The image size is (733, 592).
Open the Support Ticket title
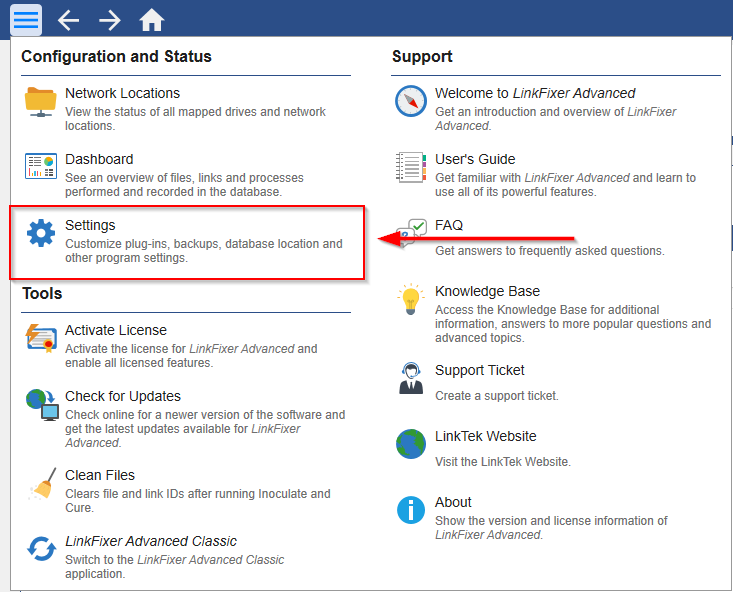(480, 370)
